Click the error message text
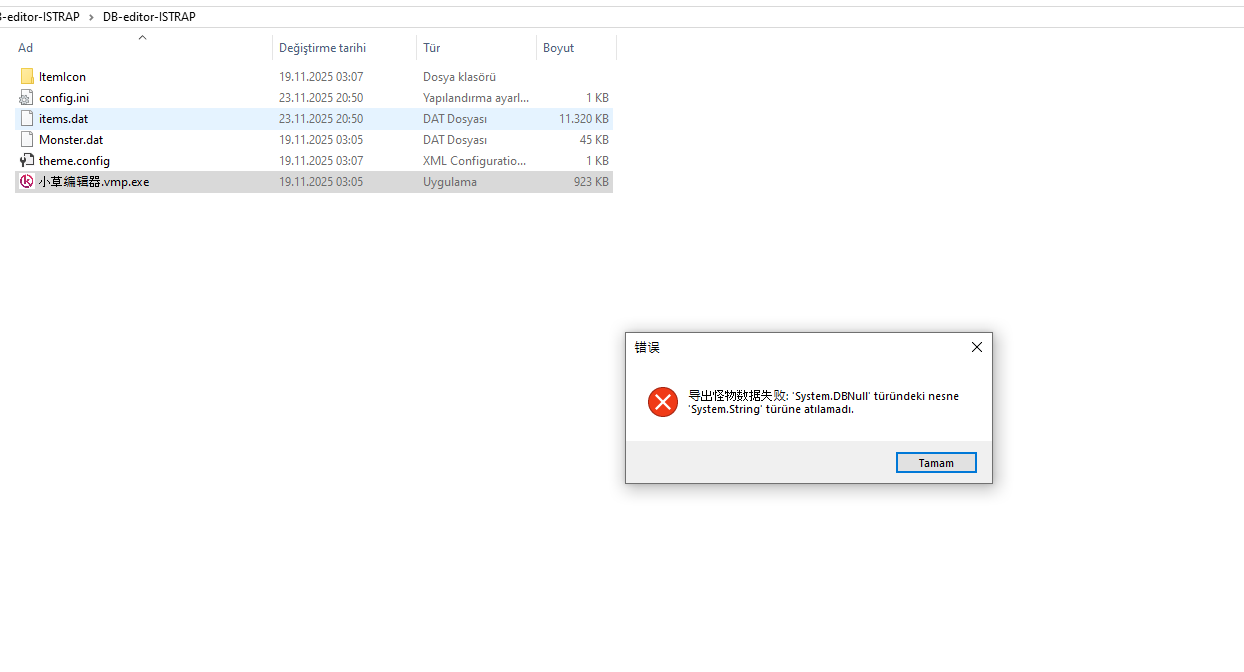This screenshot has width=1244, height=672. pos(823,402)
